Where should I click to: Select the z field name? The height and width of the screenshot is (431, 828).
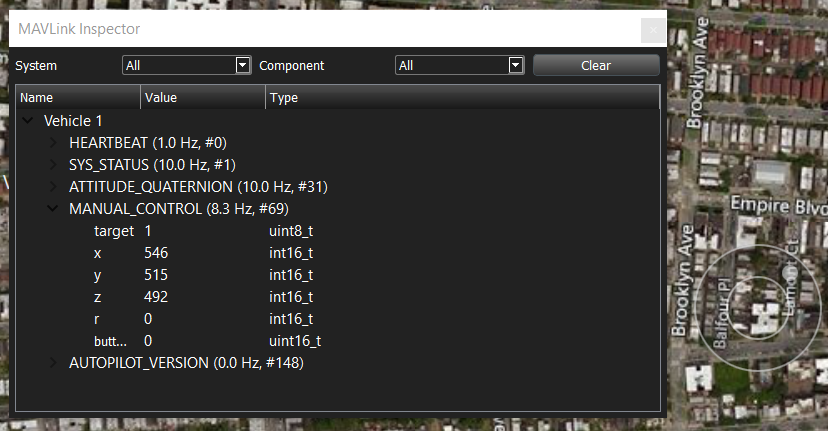tap(98, 297)
